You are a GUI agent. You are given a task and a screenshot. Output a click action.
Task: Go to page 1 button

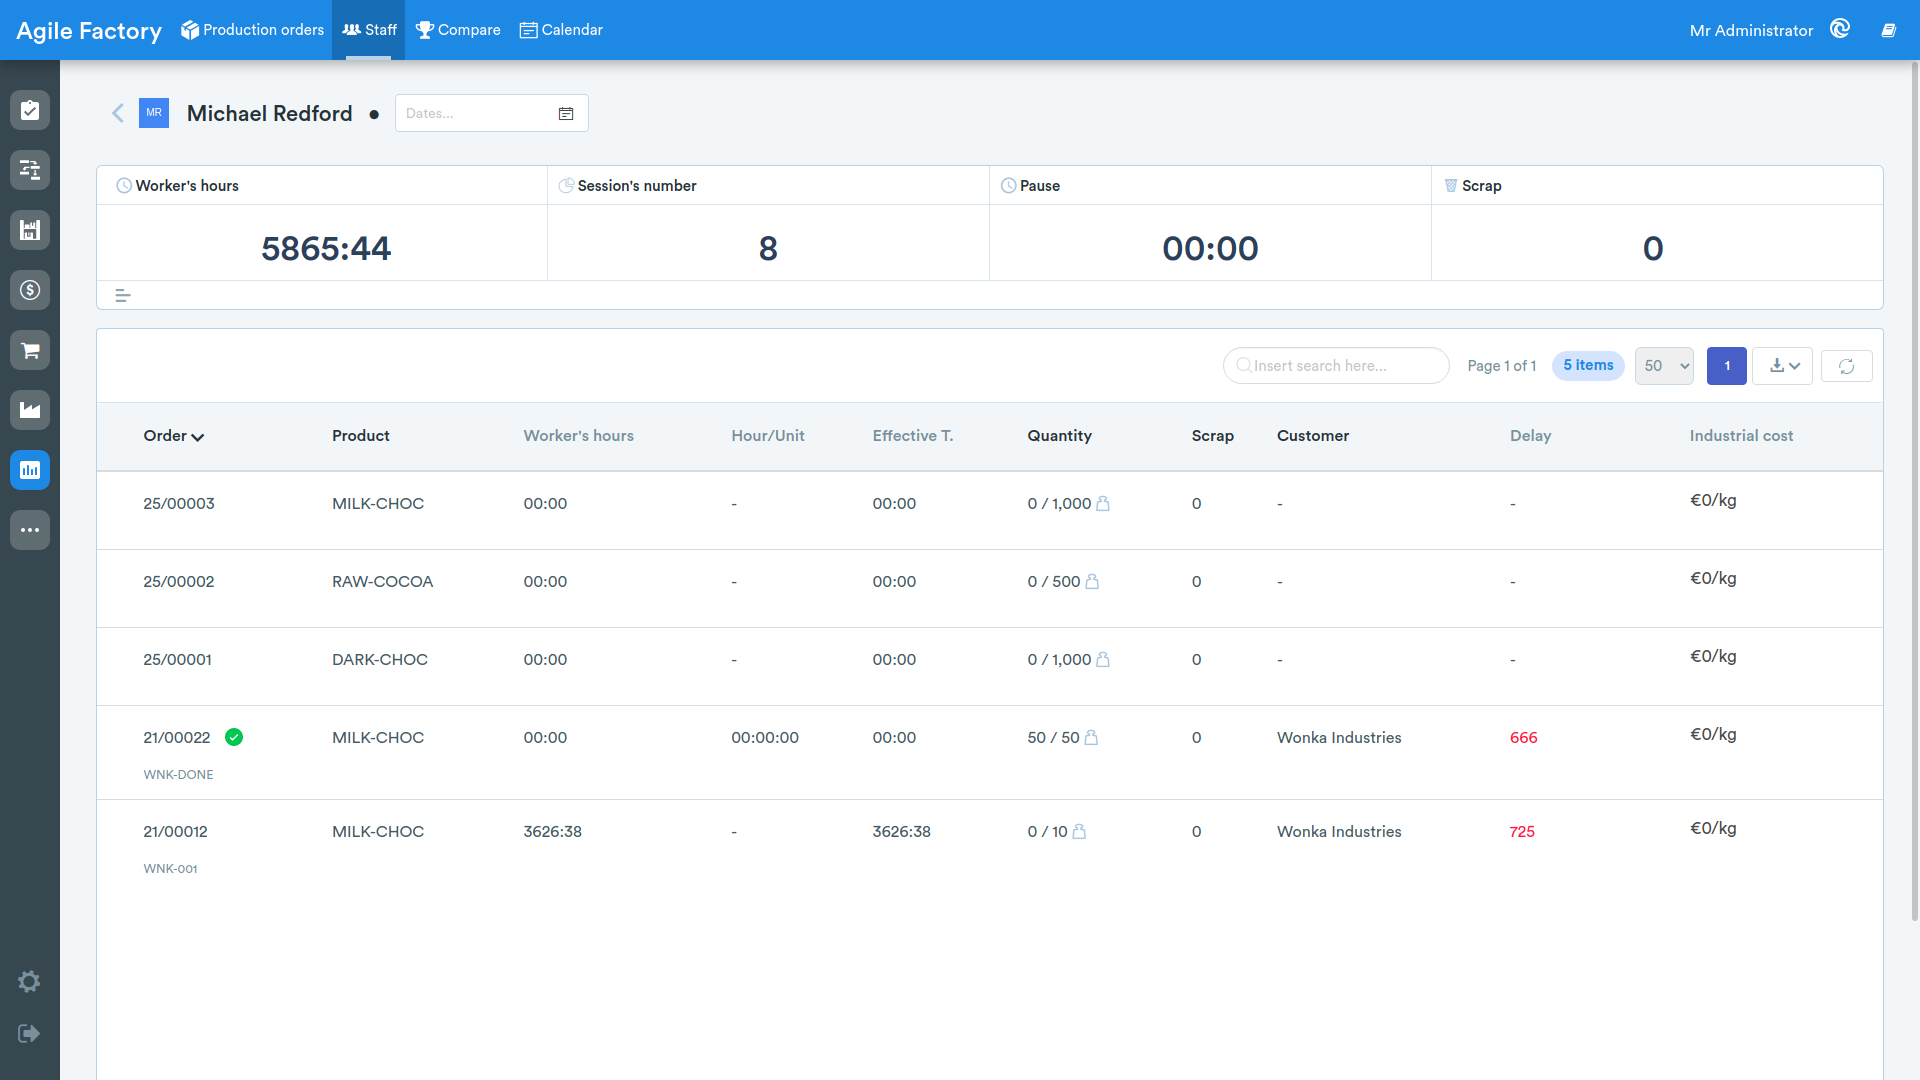1727,366
